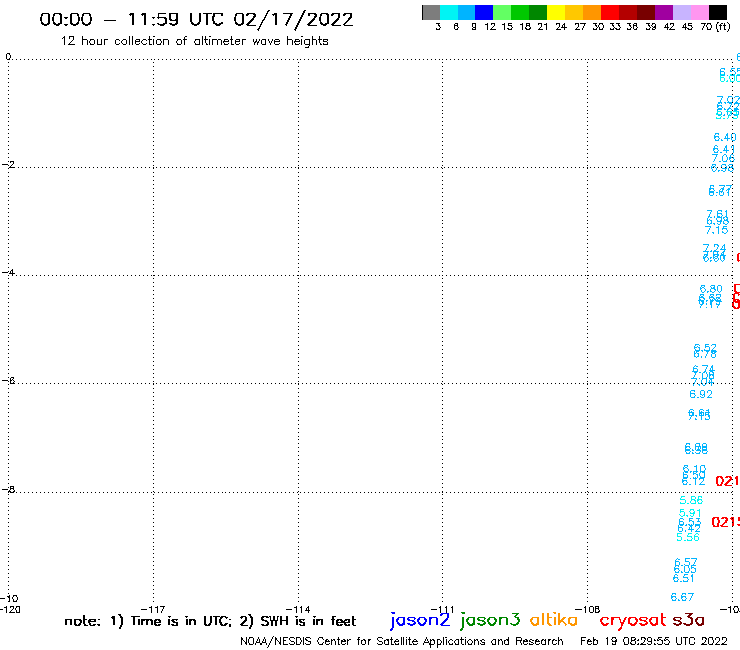Click the 5.91 wave height value
Image resolution: width=740 pixels, height=650 pixels.
point(690,513)
